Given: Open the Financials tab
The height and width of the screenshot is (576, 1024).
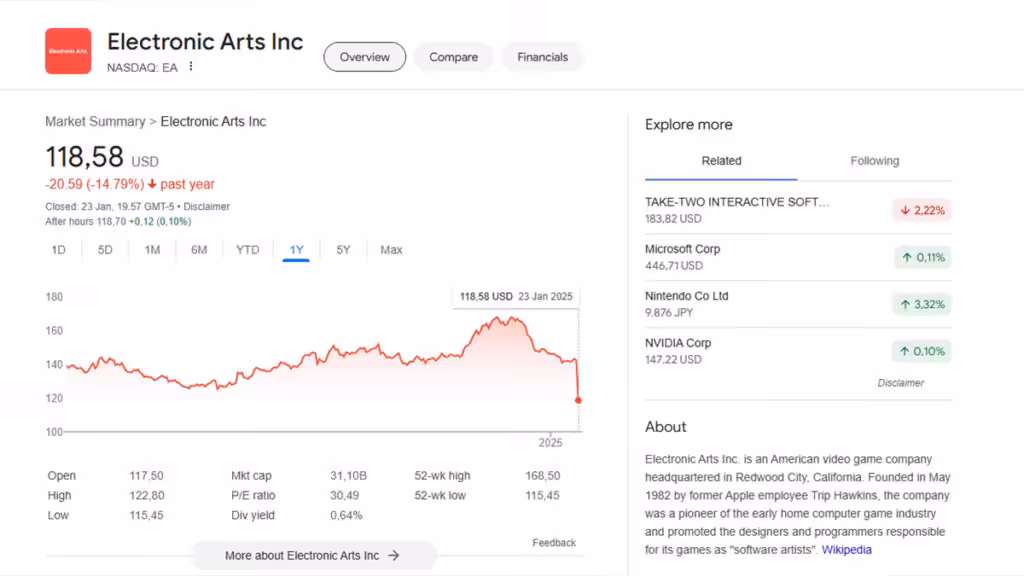Looking at the screenshot, I should [x=542, y=57].
